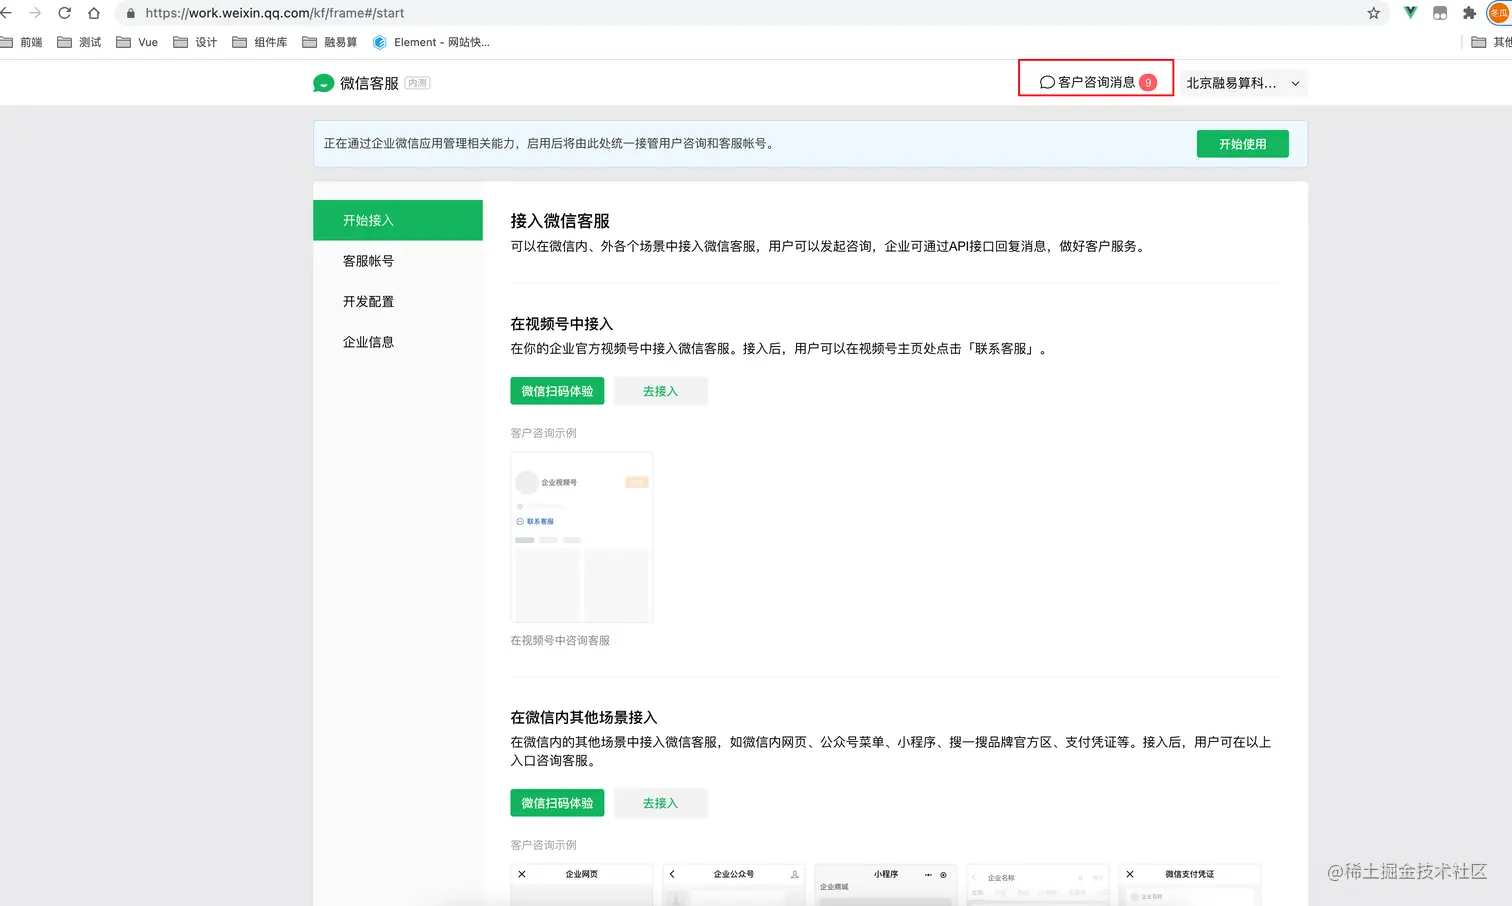Select the 开发配置 sidebar tab

[x=398, y=301]
